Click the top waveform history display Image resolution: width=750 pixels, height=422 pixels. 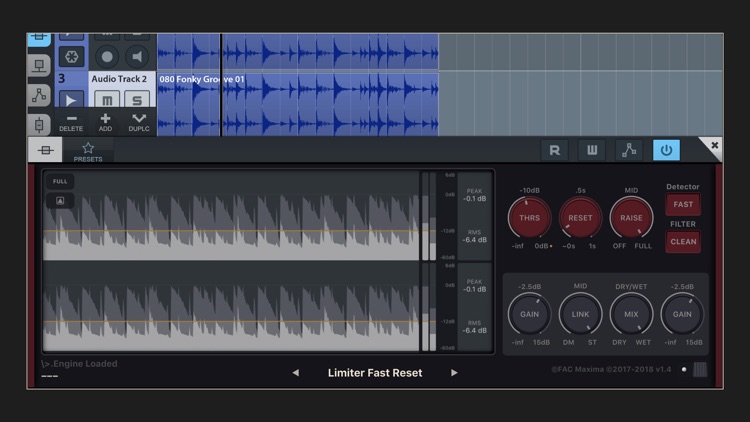coord(231,216)
